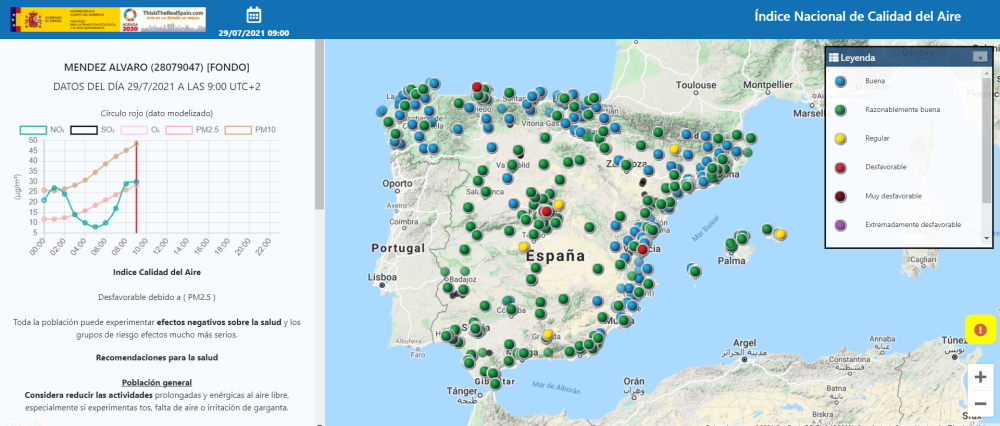Select the red station marker near Valencia
This screenshot has height=426, width=1000.
tap(642, 249)
